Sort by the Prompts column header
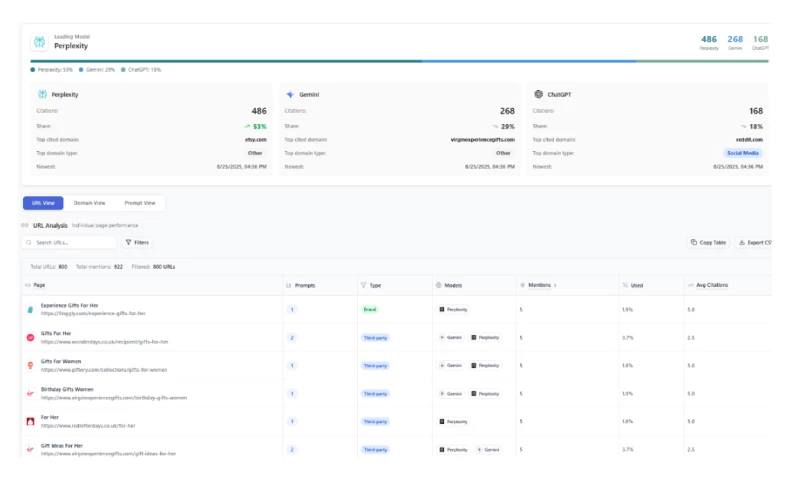The image size is (800, 480). (305, 286)
